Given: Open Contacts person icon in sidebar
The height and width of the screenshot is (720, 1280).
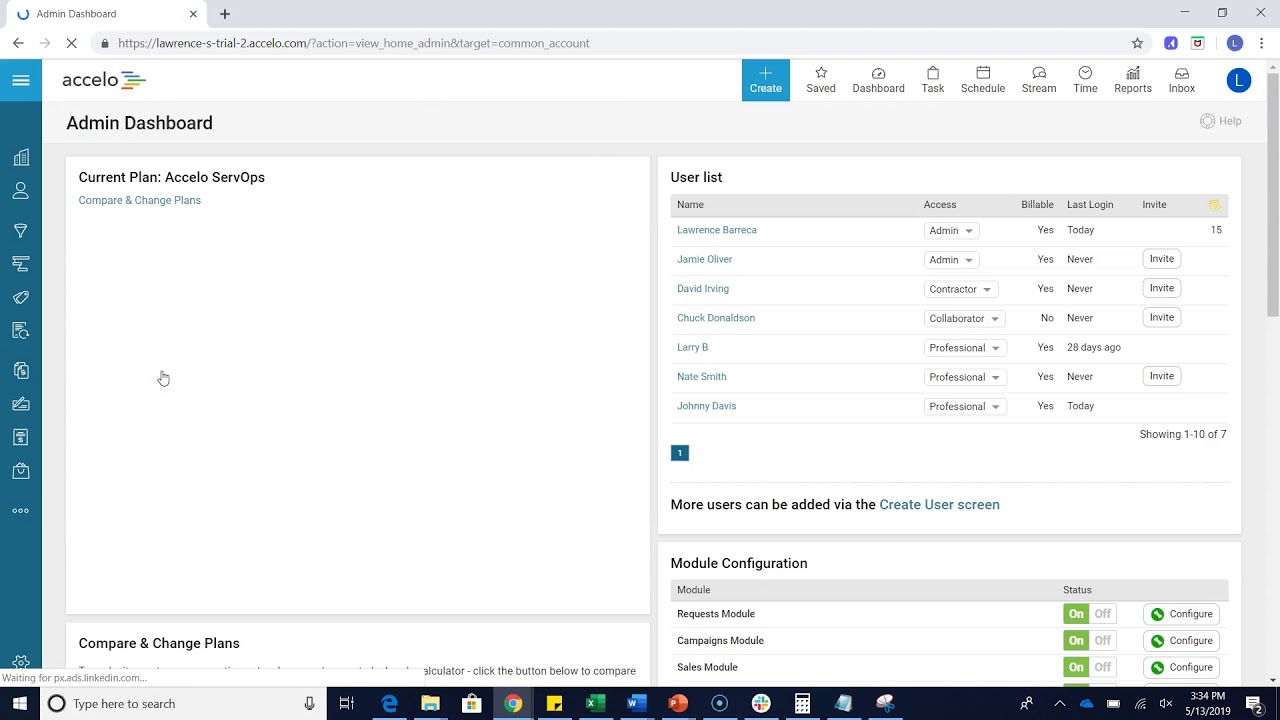Looking at the screenshot, I should click(21, 191).
